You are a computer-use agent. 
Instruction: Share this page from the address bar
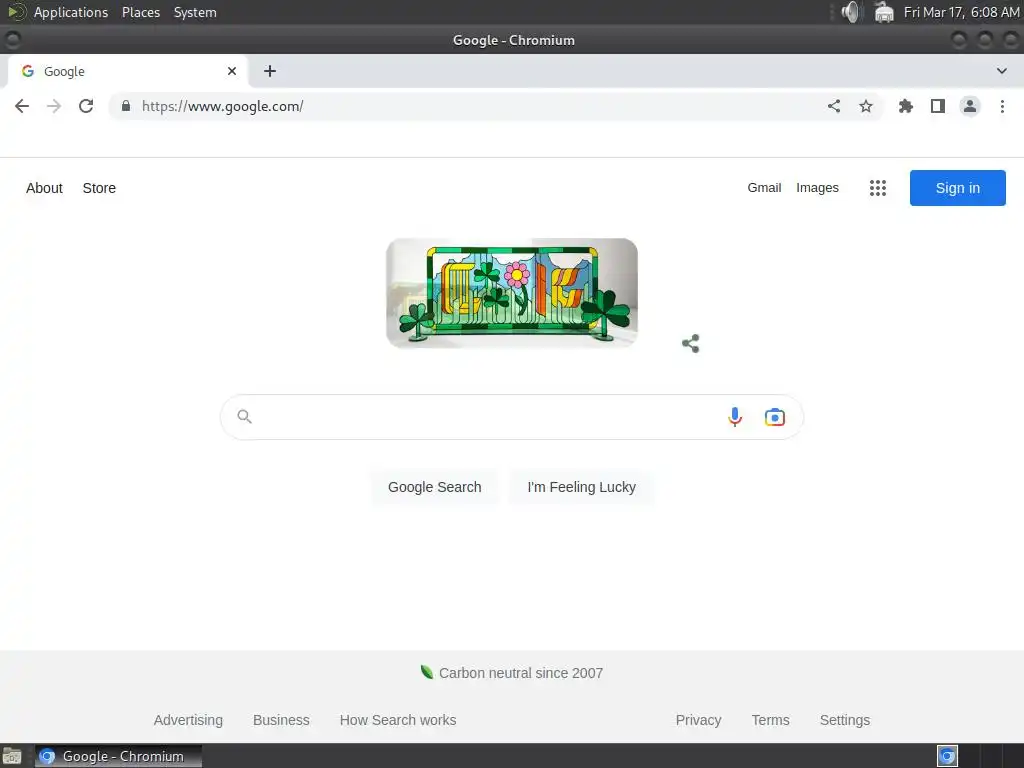tap(834, 106)
